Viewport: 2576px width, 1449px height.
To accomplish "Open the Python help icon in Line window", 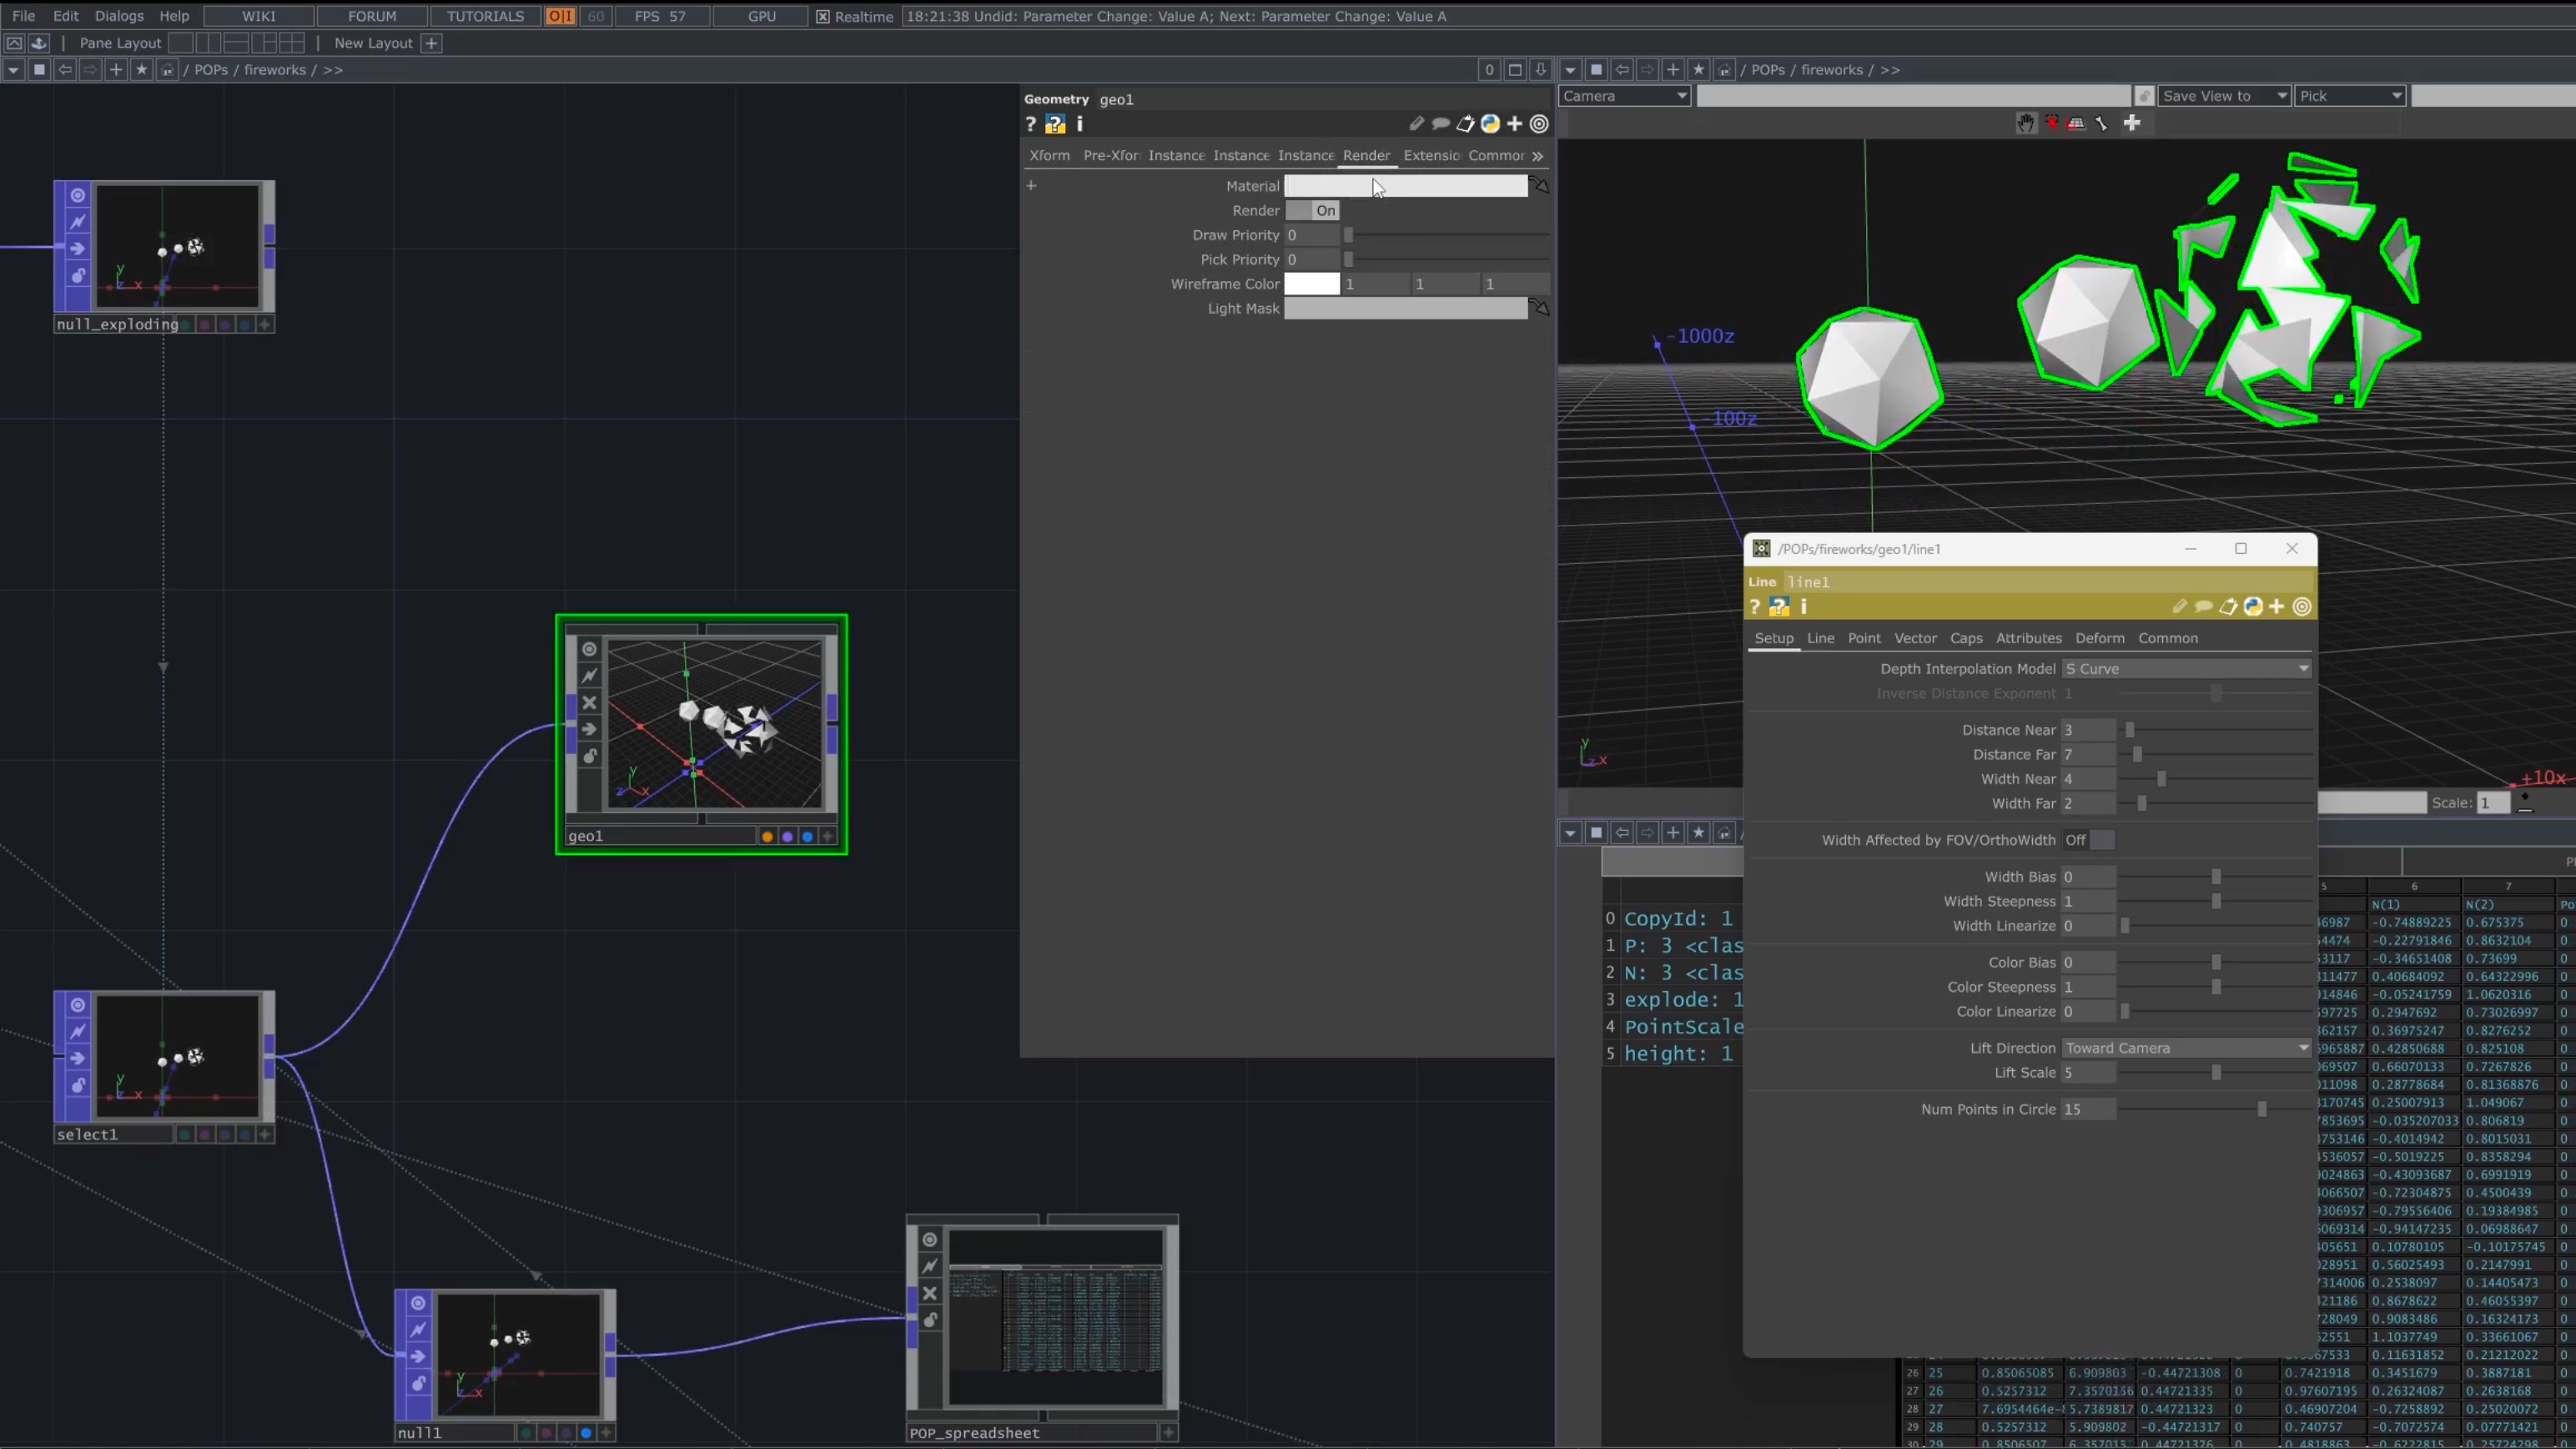I will tap(1779, 607).
